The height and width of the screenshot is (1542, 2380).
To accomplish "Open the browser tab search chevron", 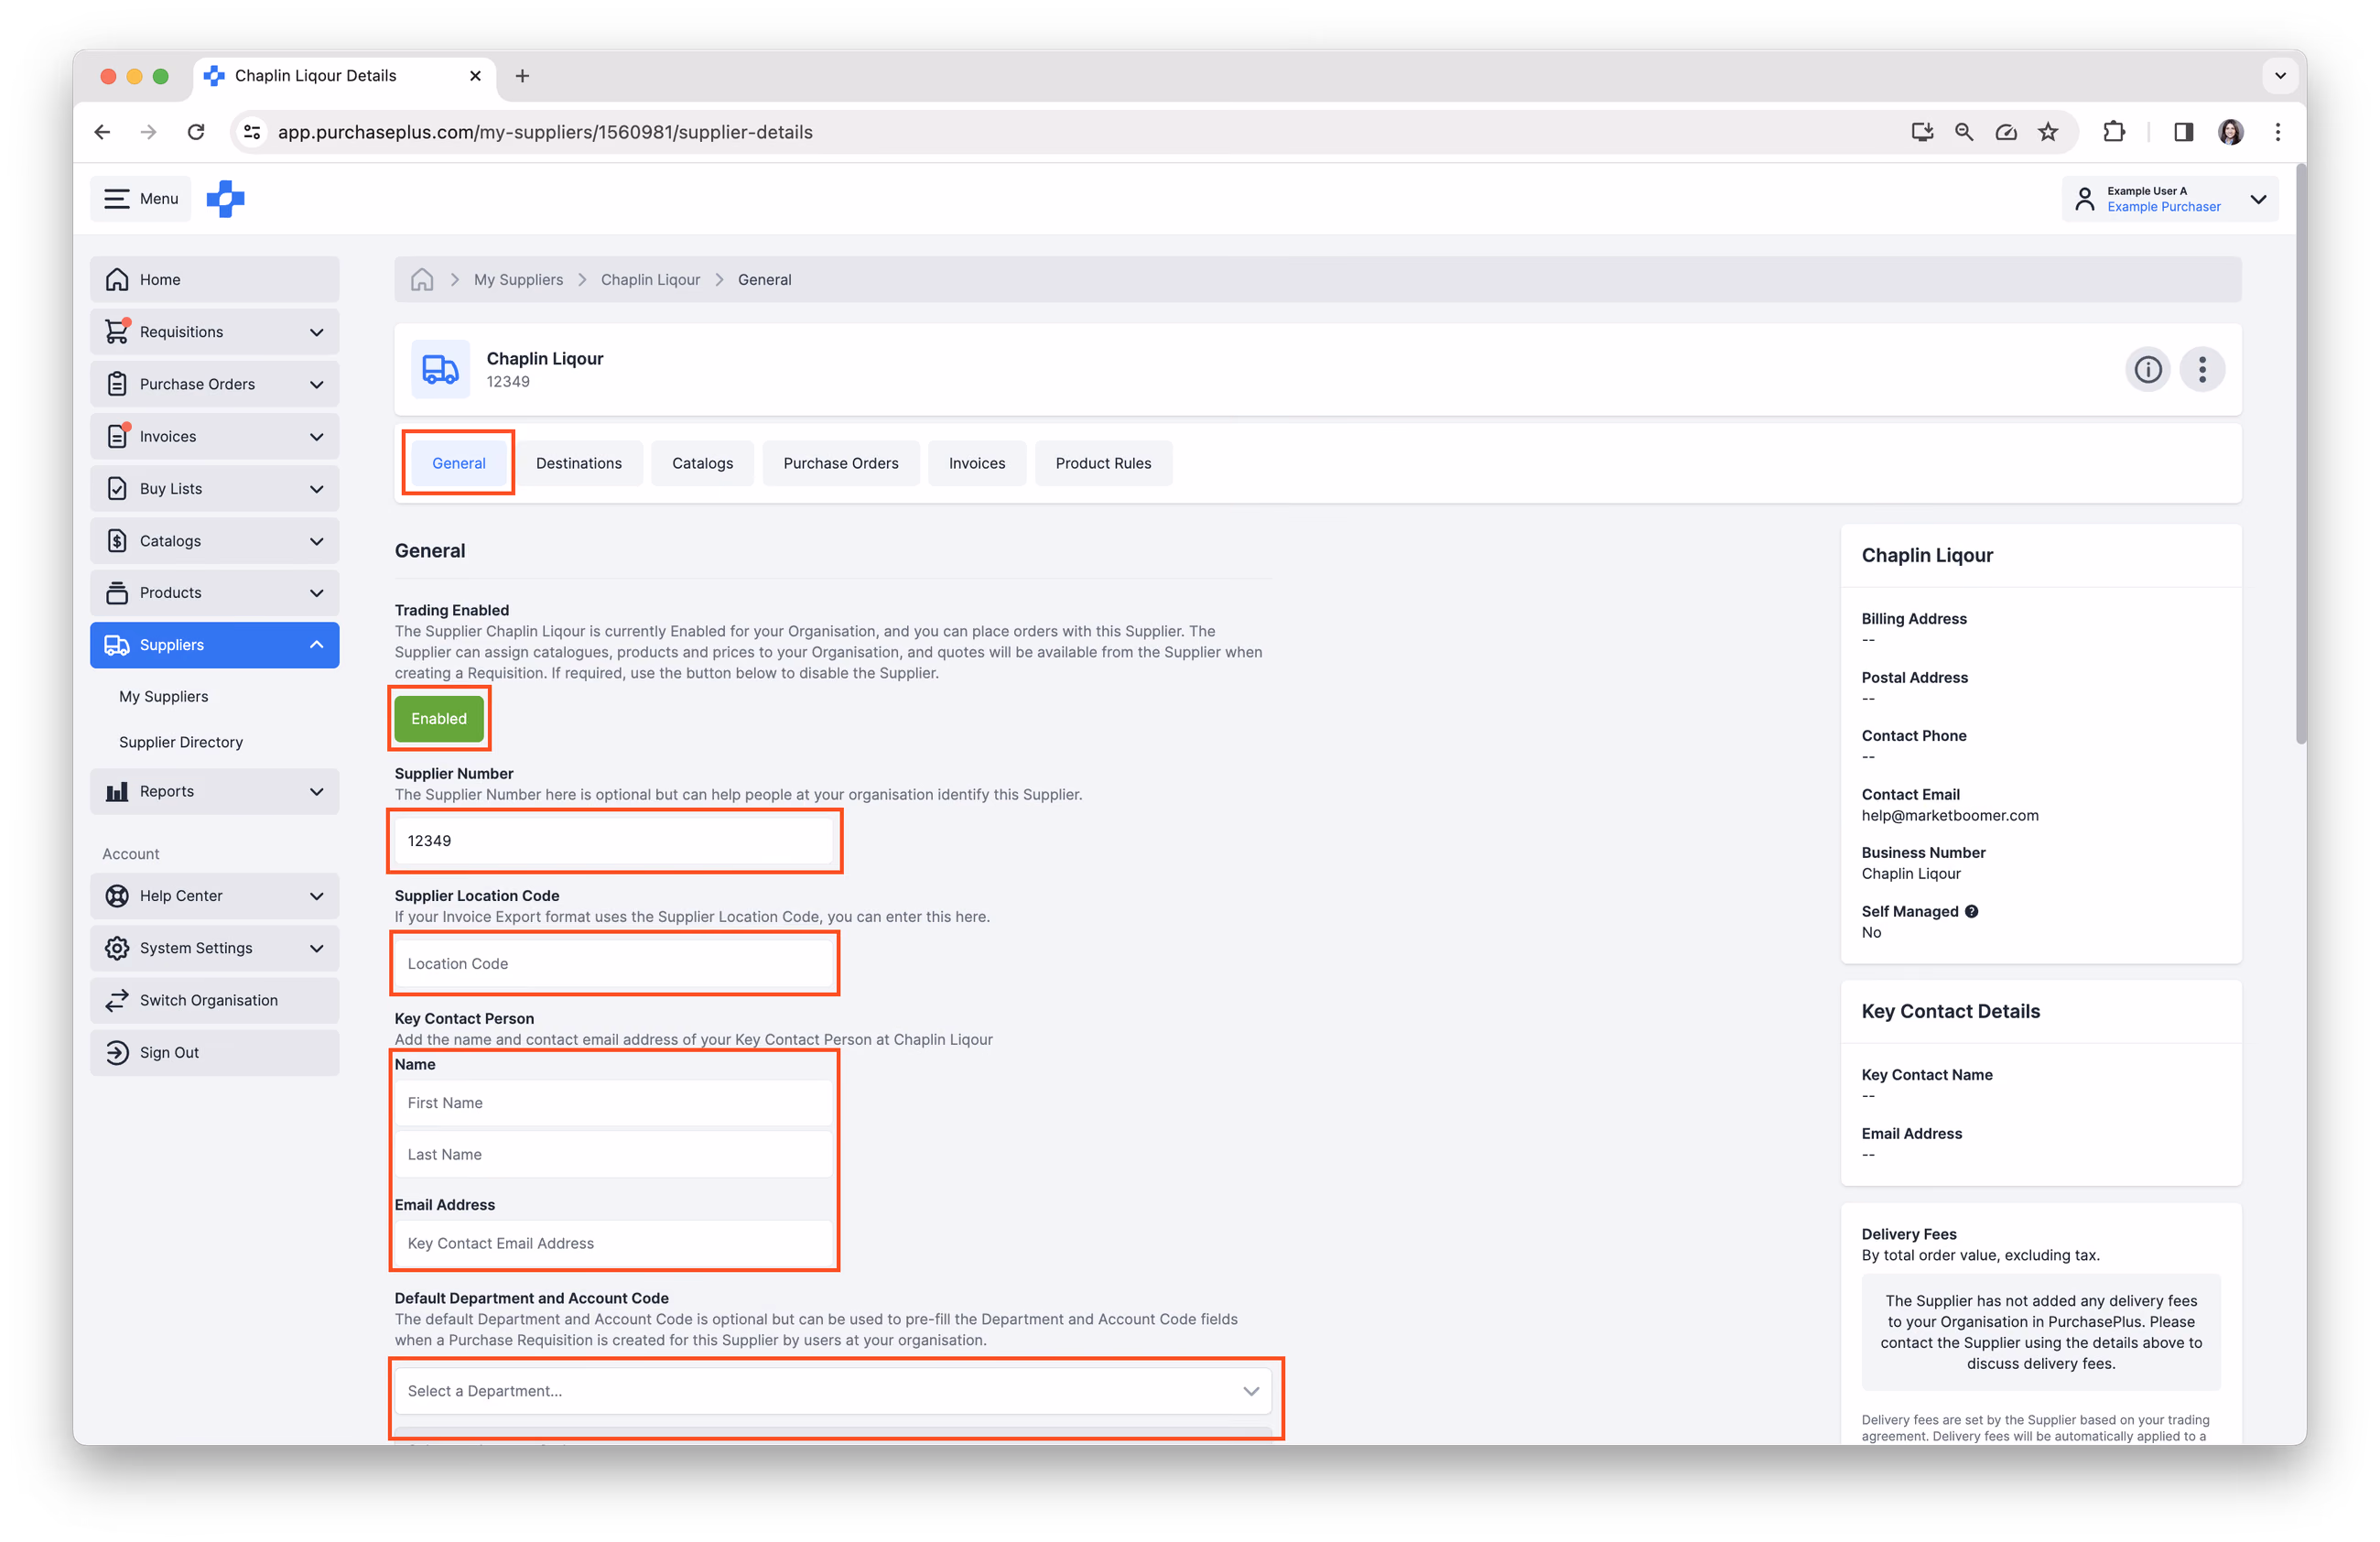I will (x=2279, y=76).
